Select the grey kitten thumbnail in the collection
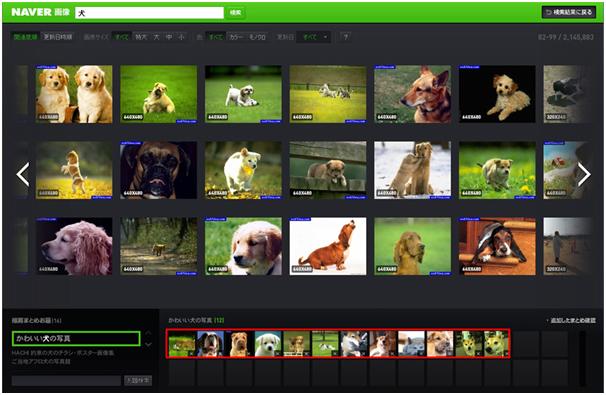The width and height of the screenshot is (606, 395). (411, 344)
